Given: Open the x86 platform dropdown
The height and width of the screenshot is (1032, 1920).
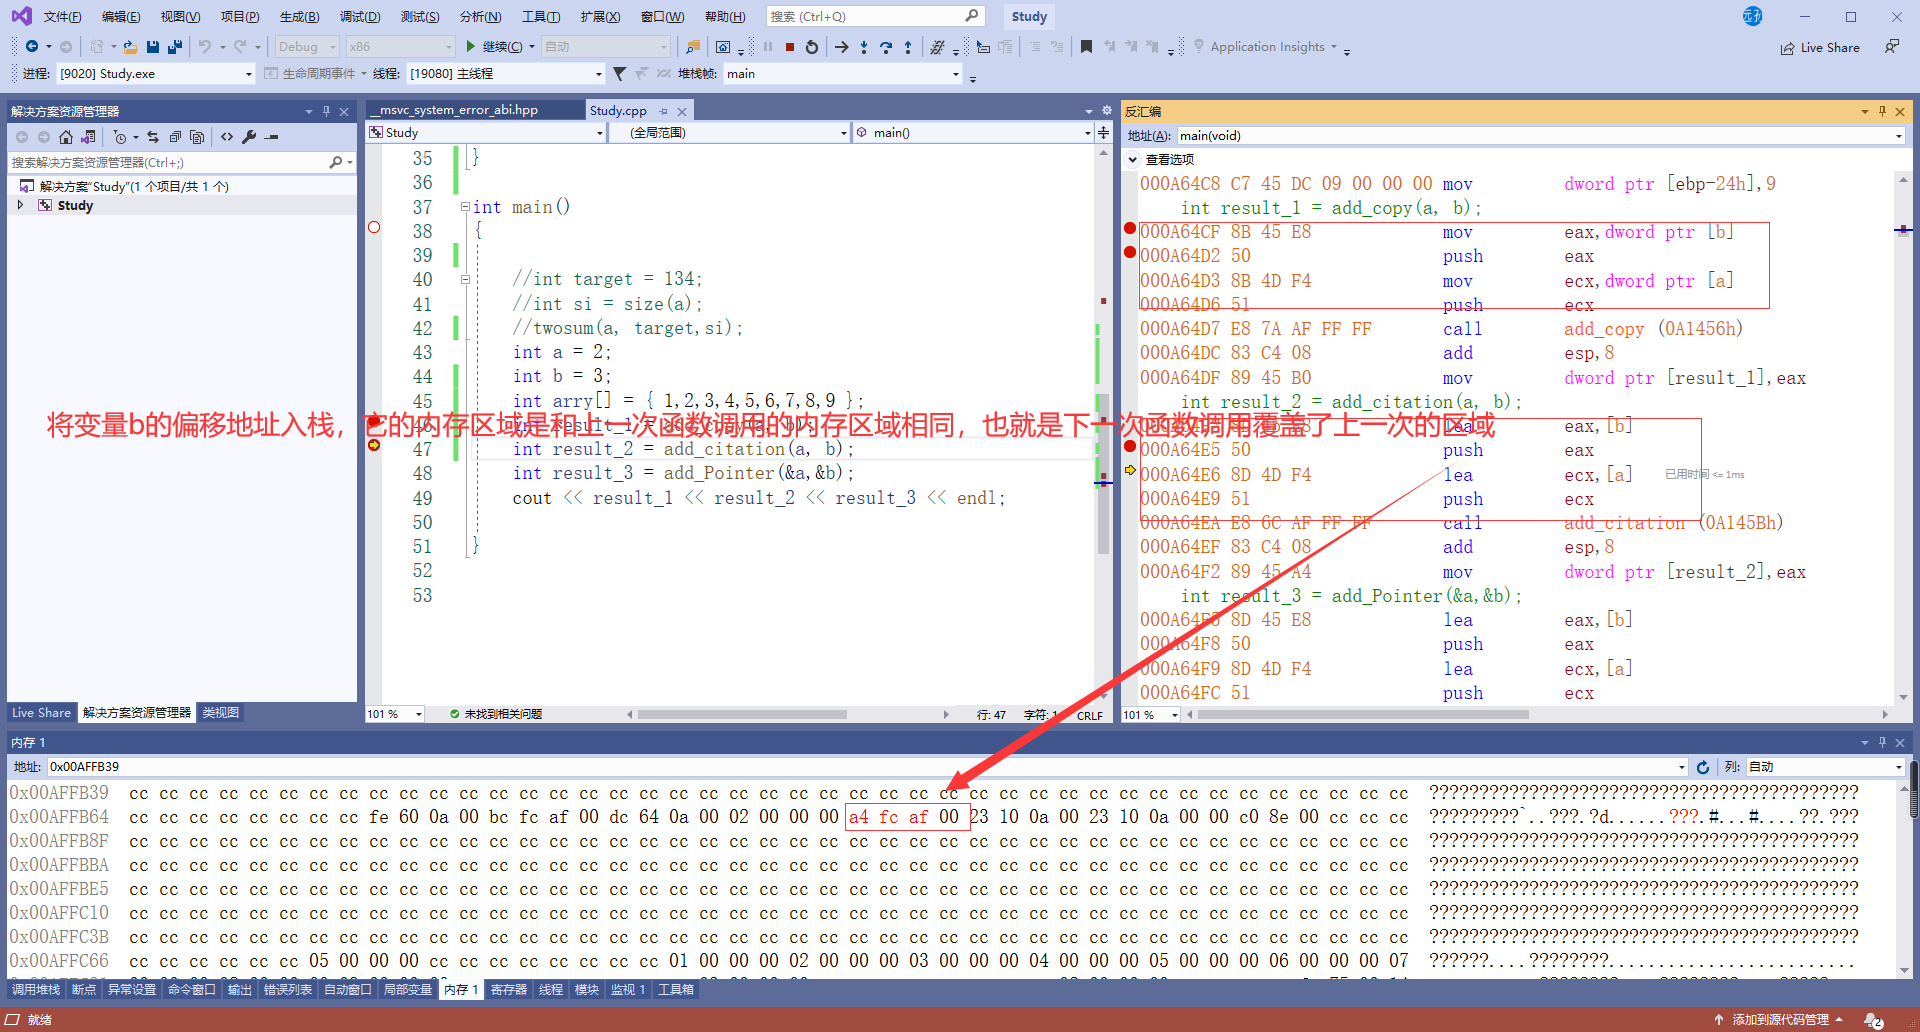Looking at the screenshot, I should (x=400, y=47).
